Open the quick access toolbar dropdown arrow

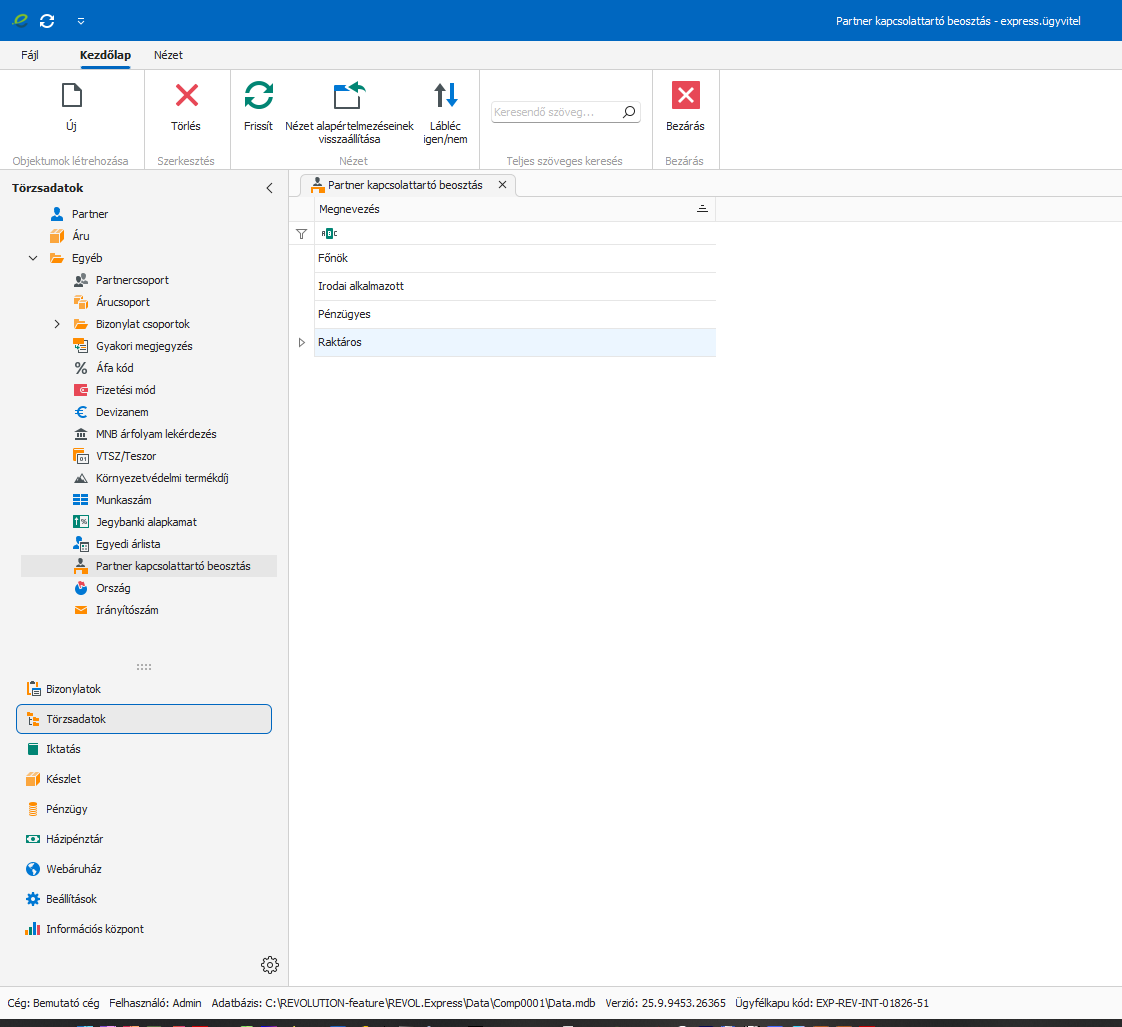coord(80,20)
